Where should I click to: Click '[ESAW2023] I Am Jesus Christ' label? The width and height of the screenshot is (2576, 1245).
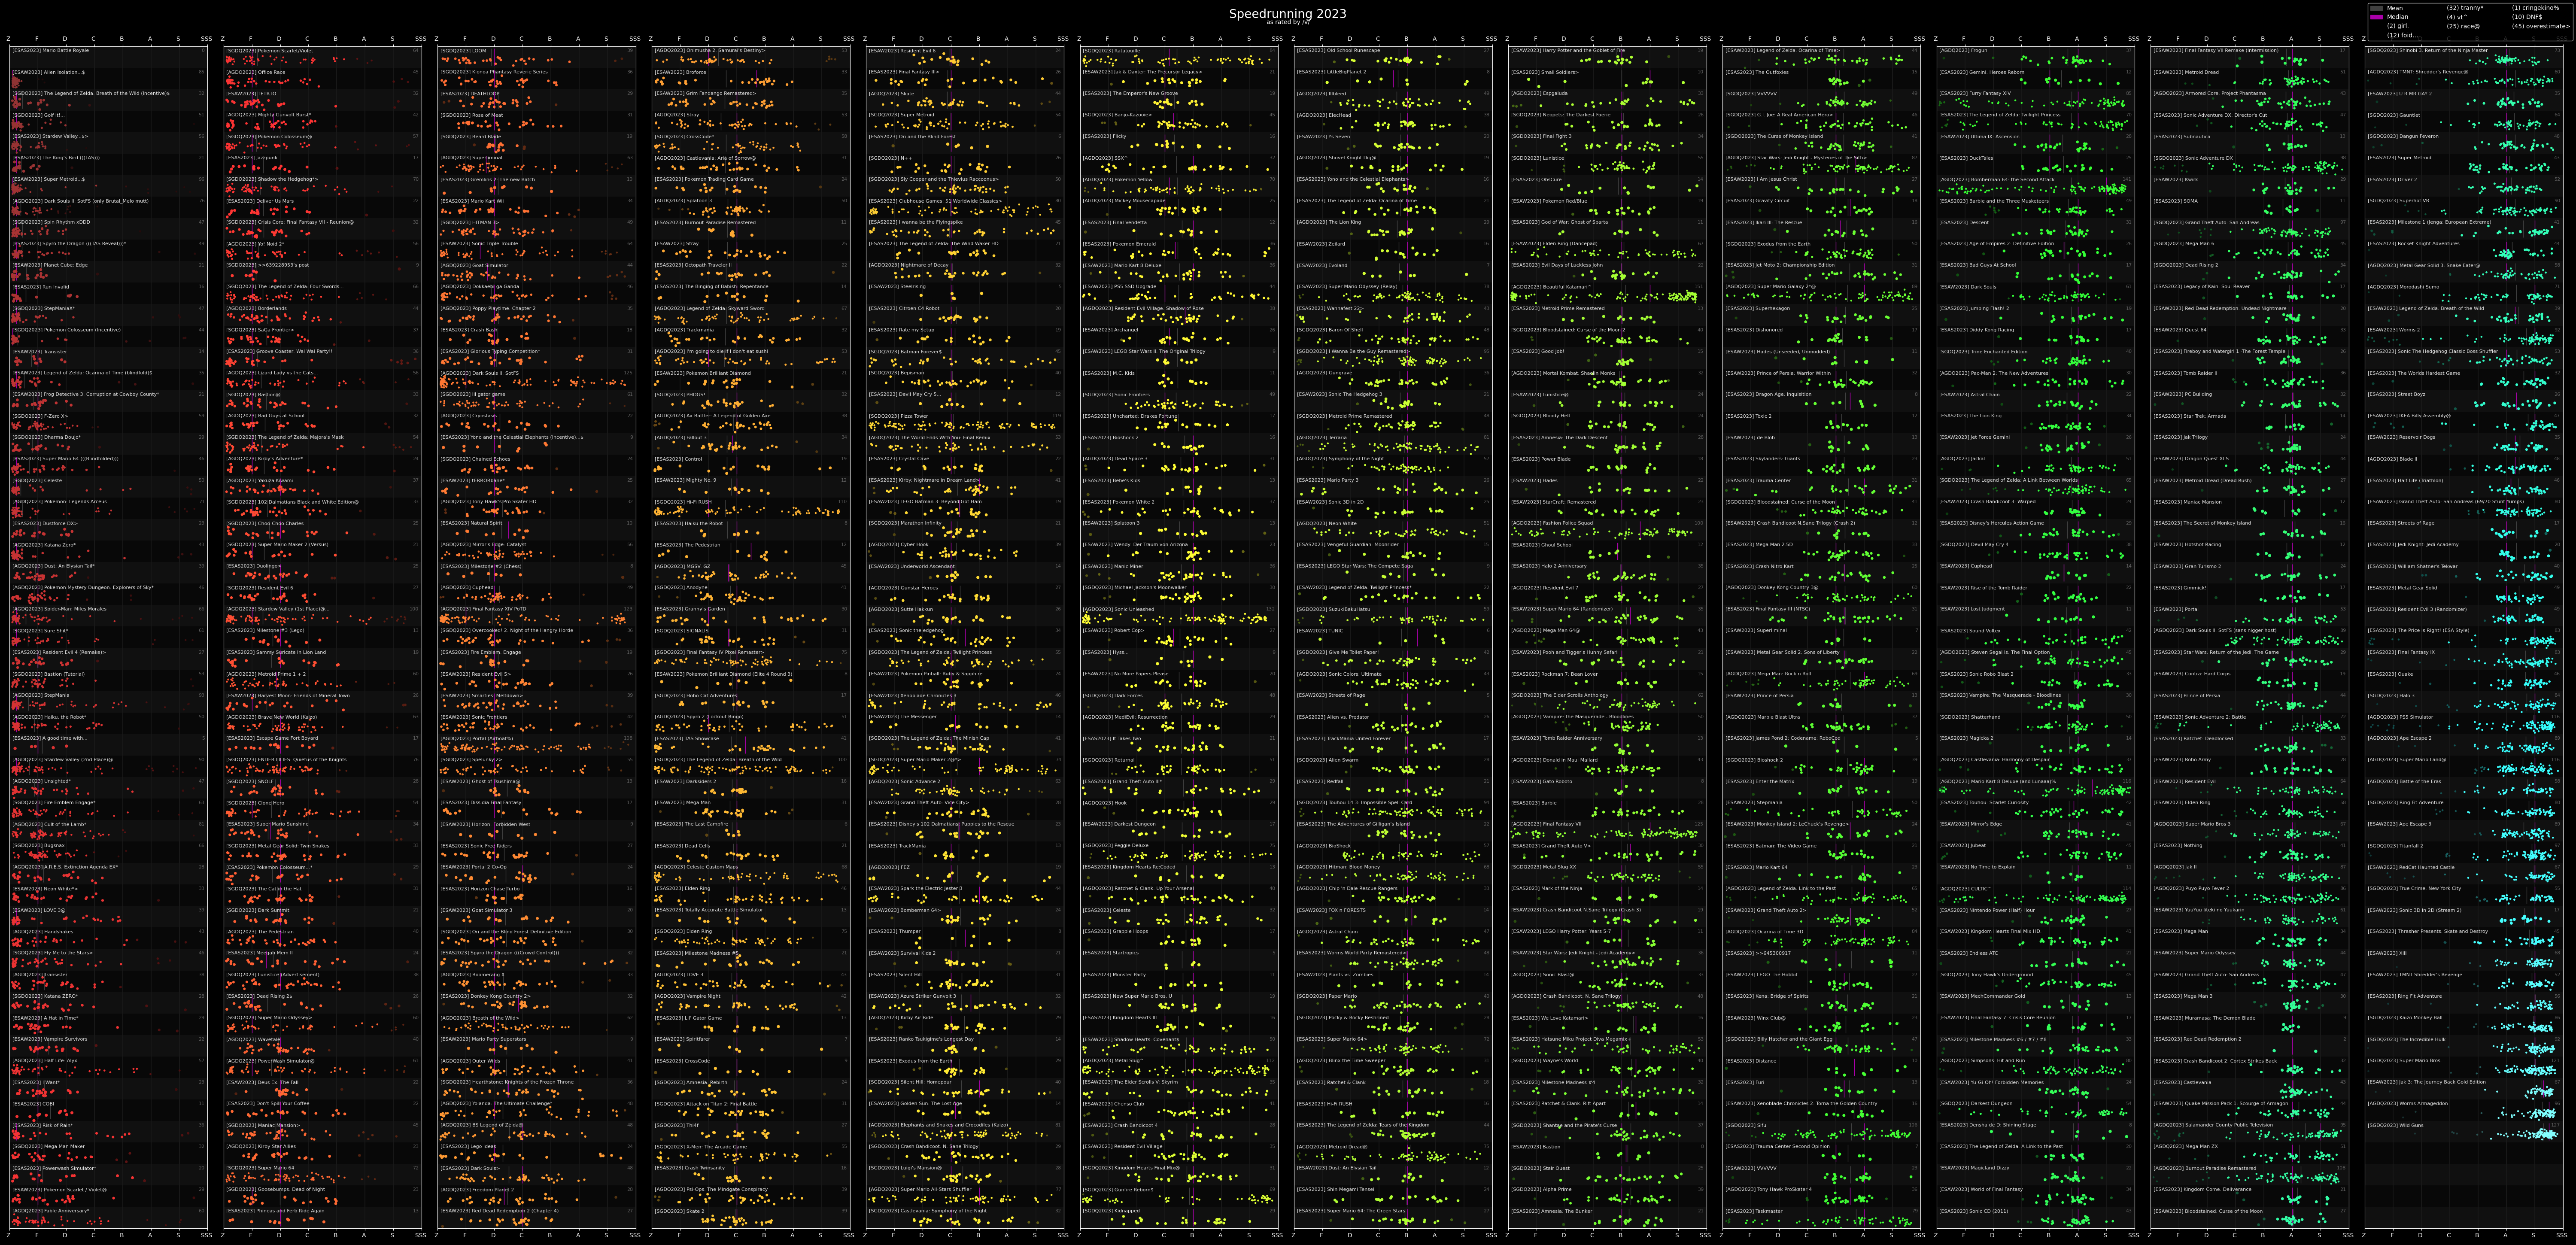[x=1761, y=179]
